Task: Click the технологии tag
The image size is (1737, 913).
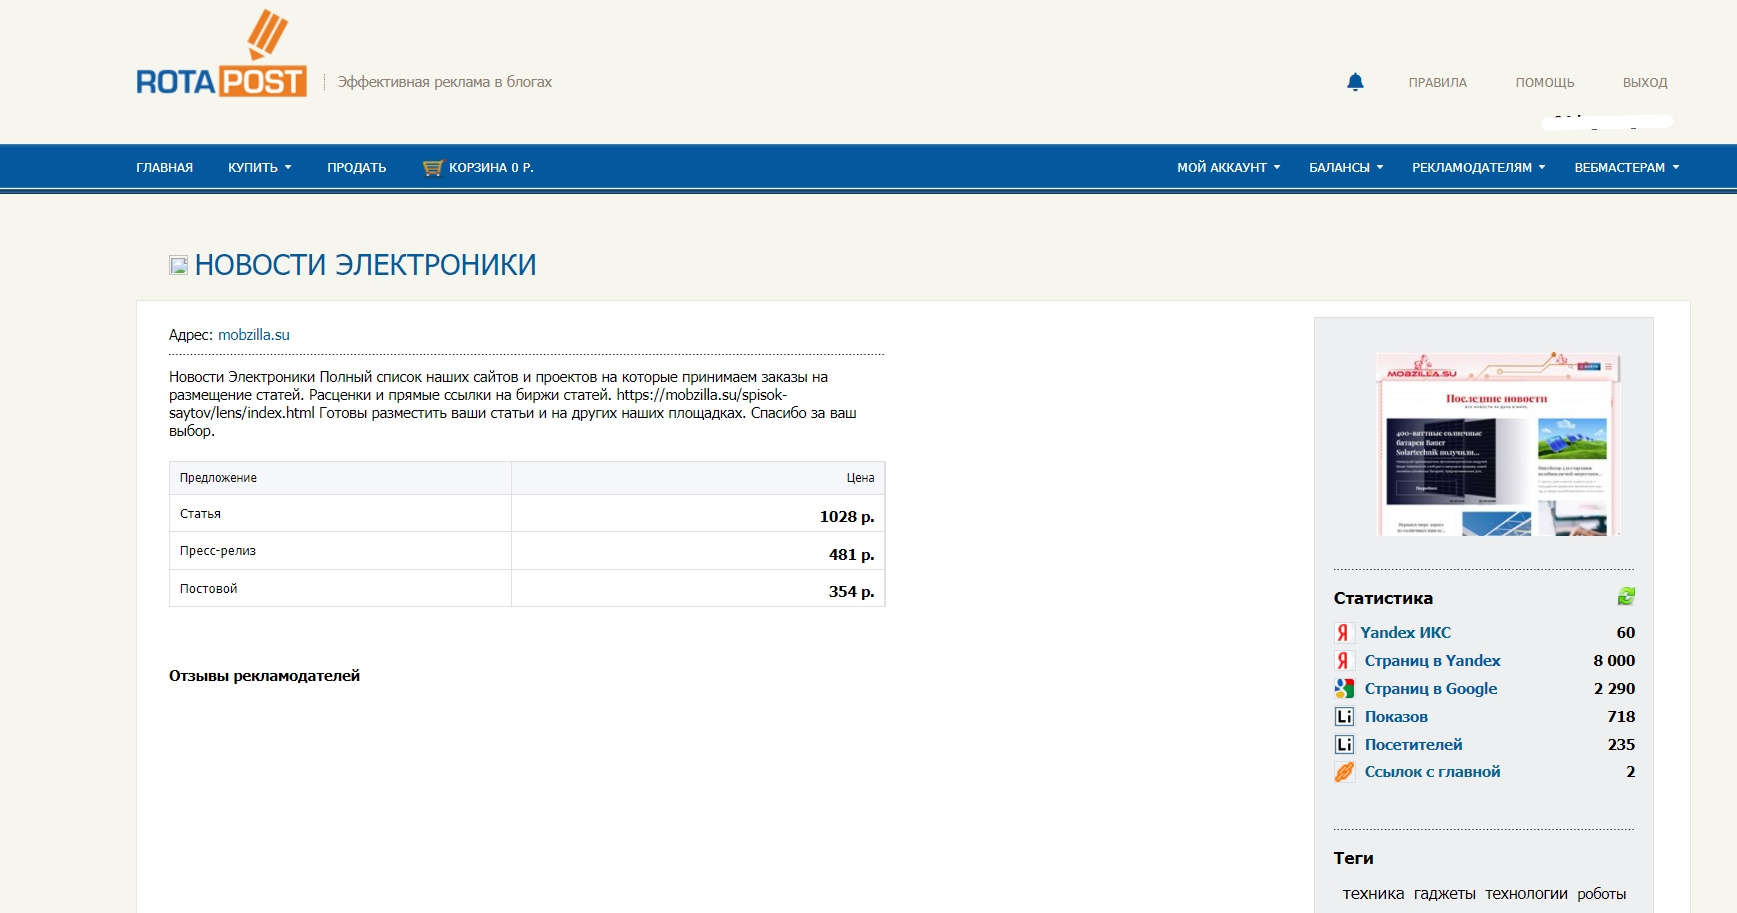Action: coord(1526,894)
